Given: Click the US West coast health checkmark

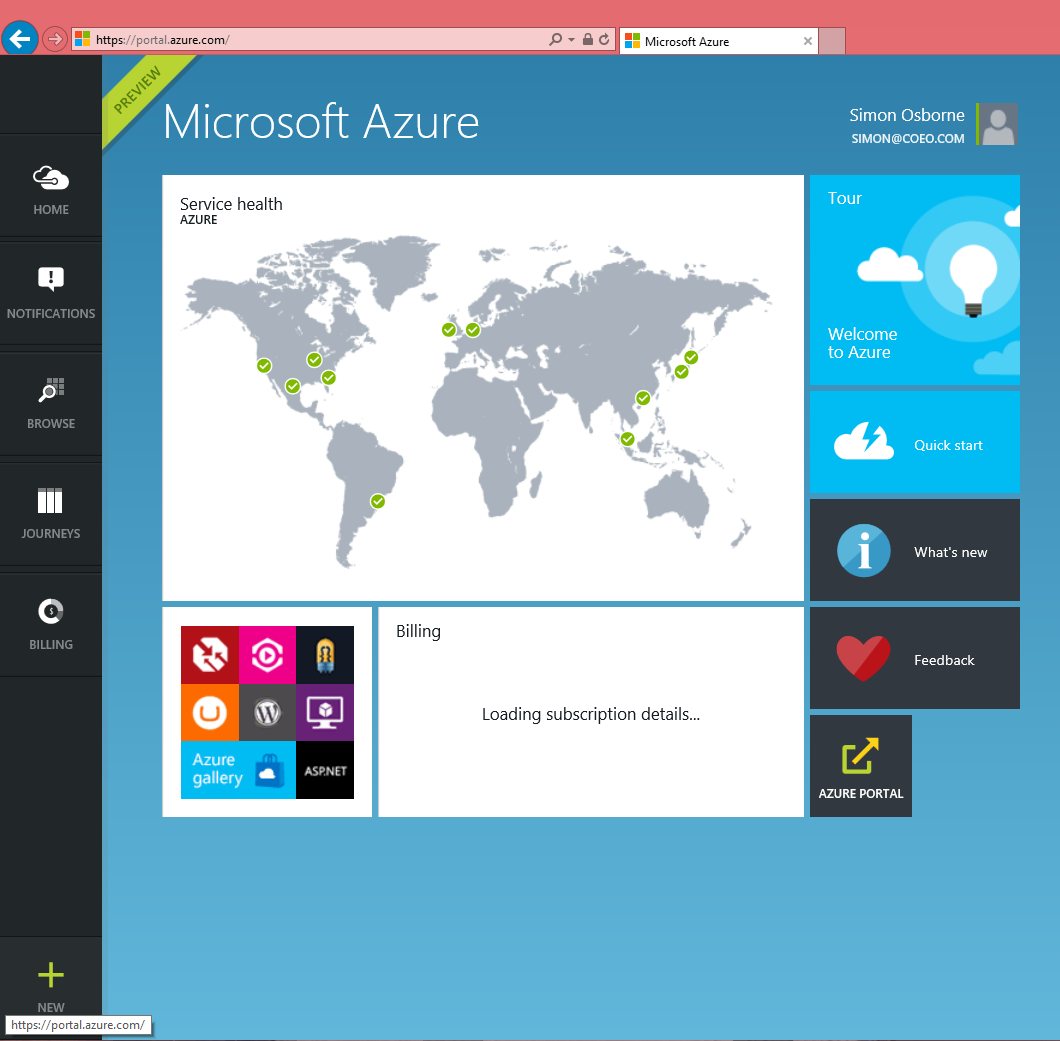Looking at the screenshot, I should coord(264,366).
